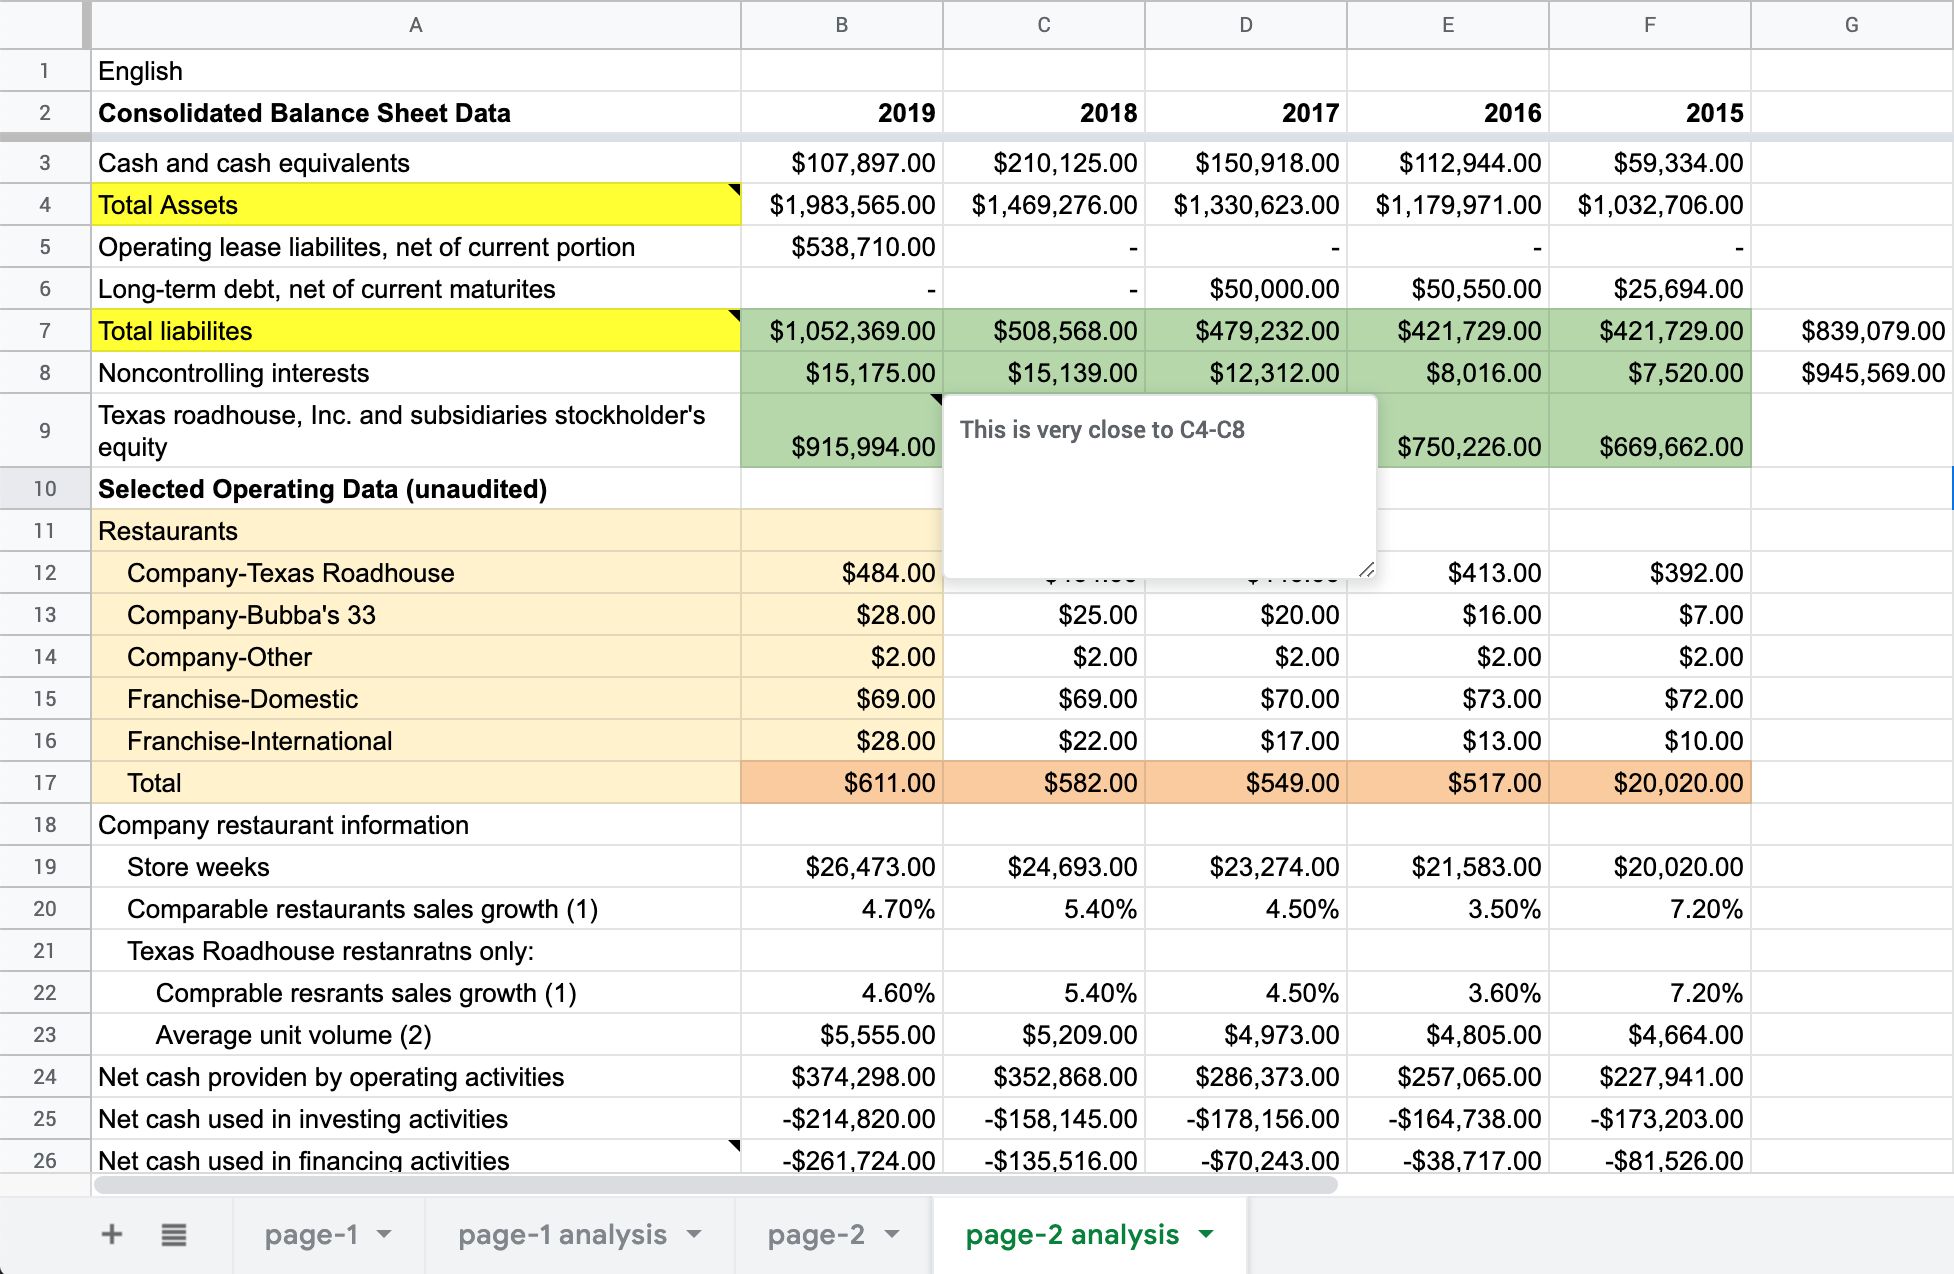Open page-2 tab dropdown arrow

coord(892,1234)
